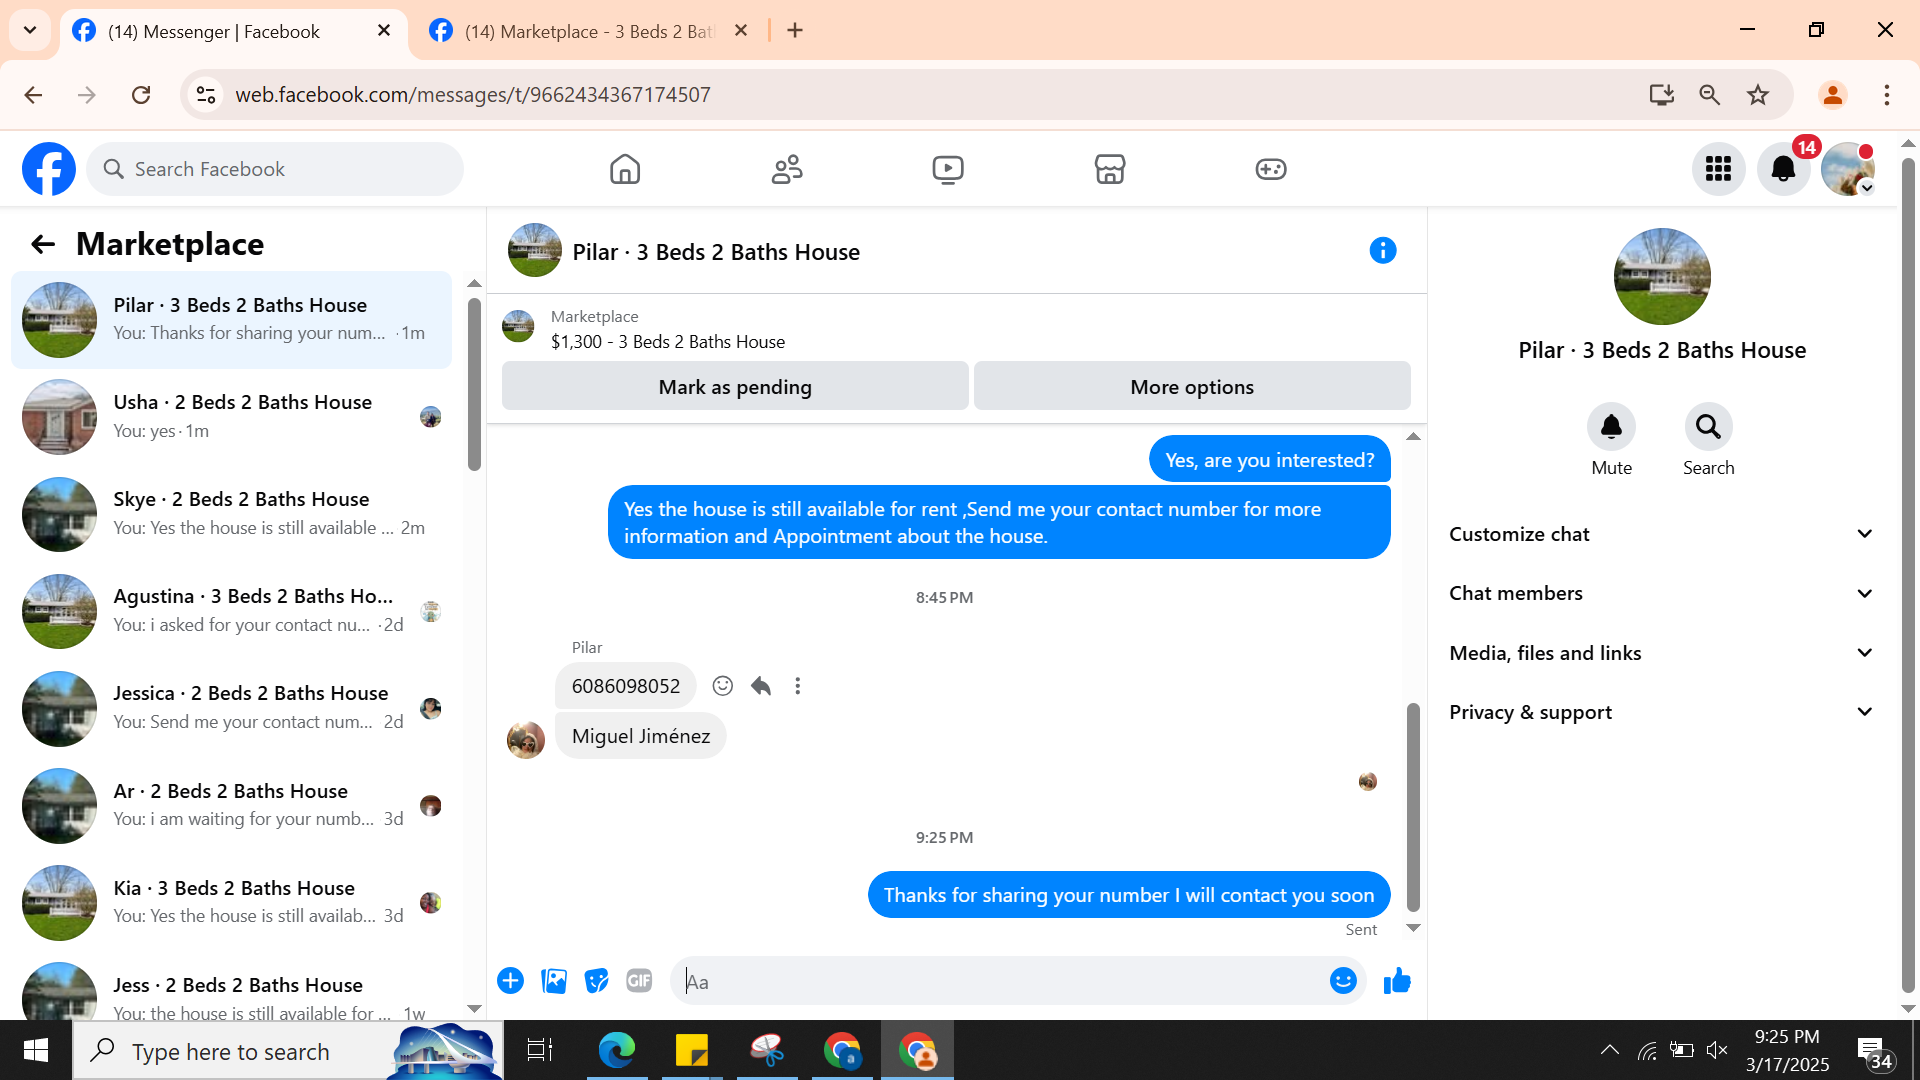Viewport: 1920px width, 1080px height.
Task: Open Windows notification center
Action: (x=1873, y=1051)
